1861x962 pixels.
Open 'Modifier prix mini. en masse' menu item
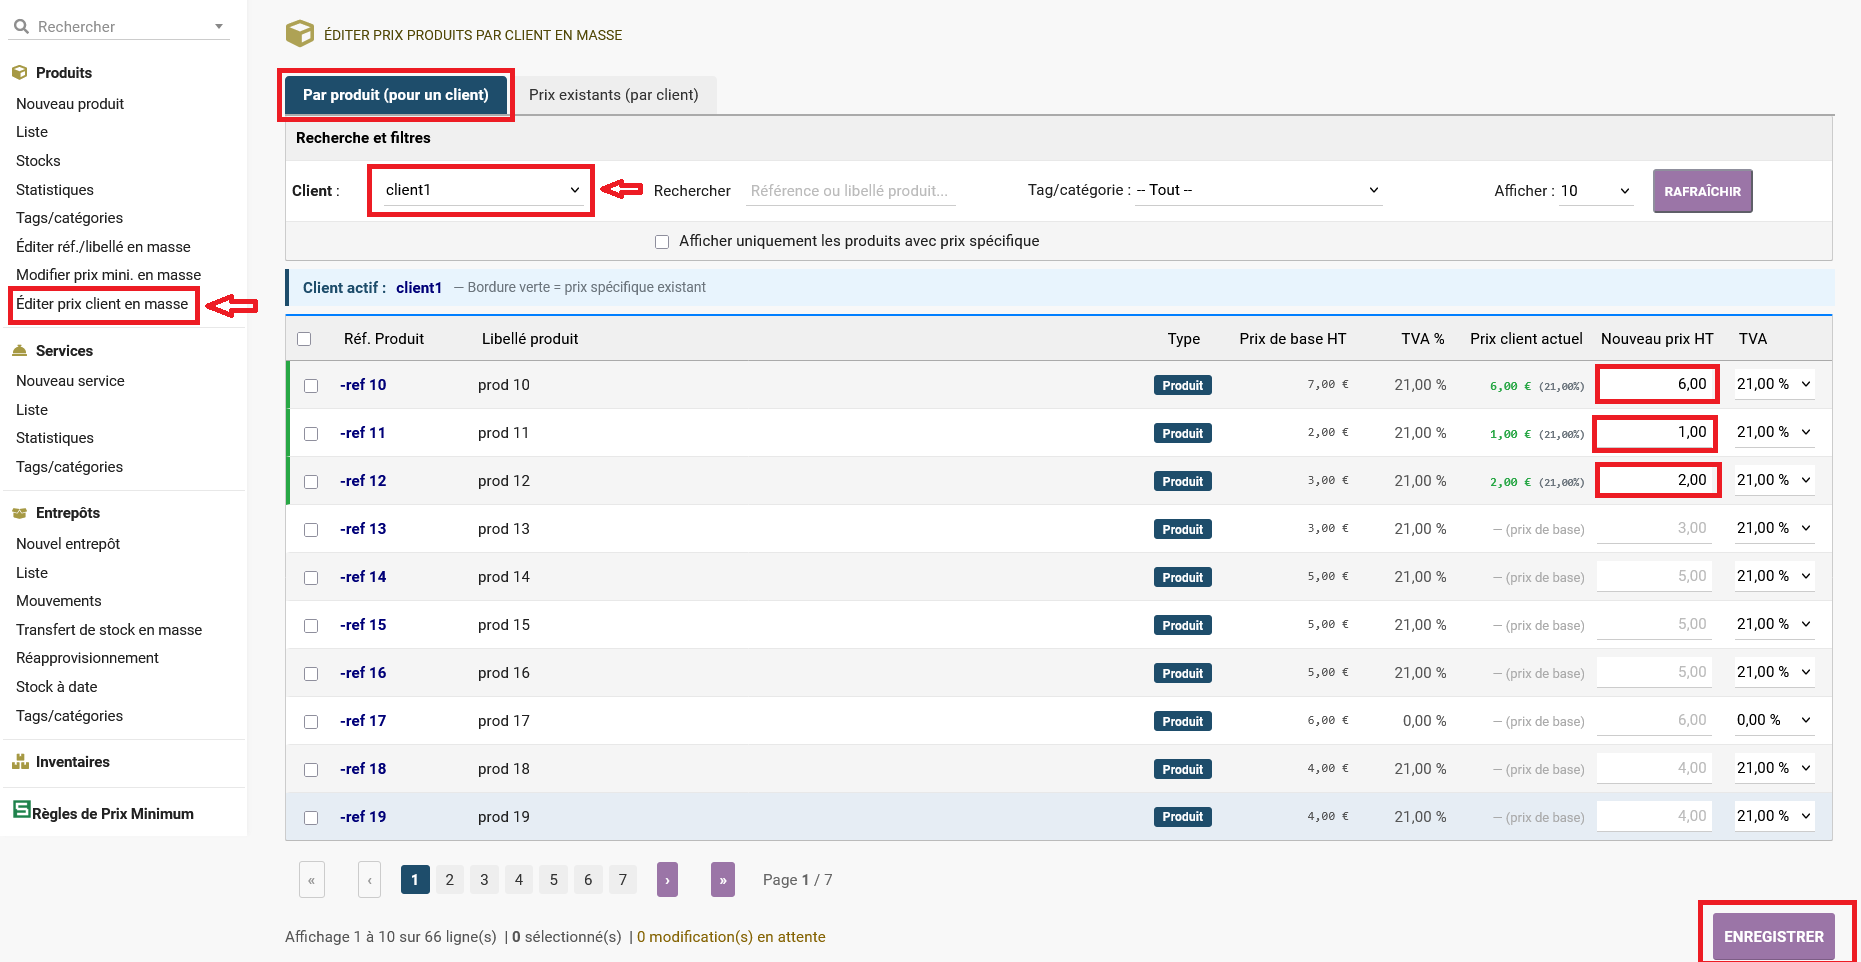coord(108,275)
